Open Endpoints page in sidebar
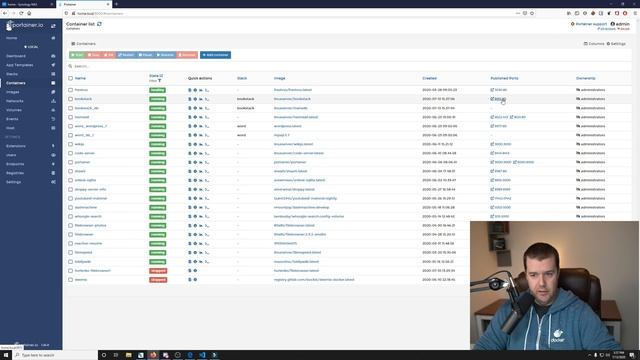The width and height of the screenshot is (640, 360). click(15, 164)
